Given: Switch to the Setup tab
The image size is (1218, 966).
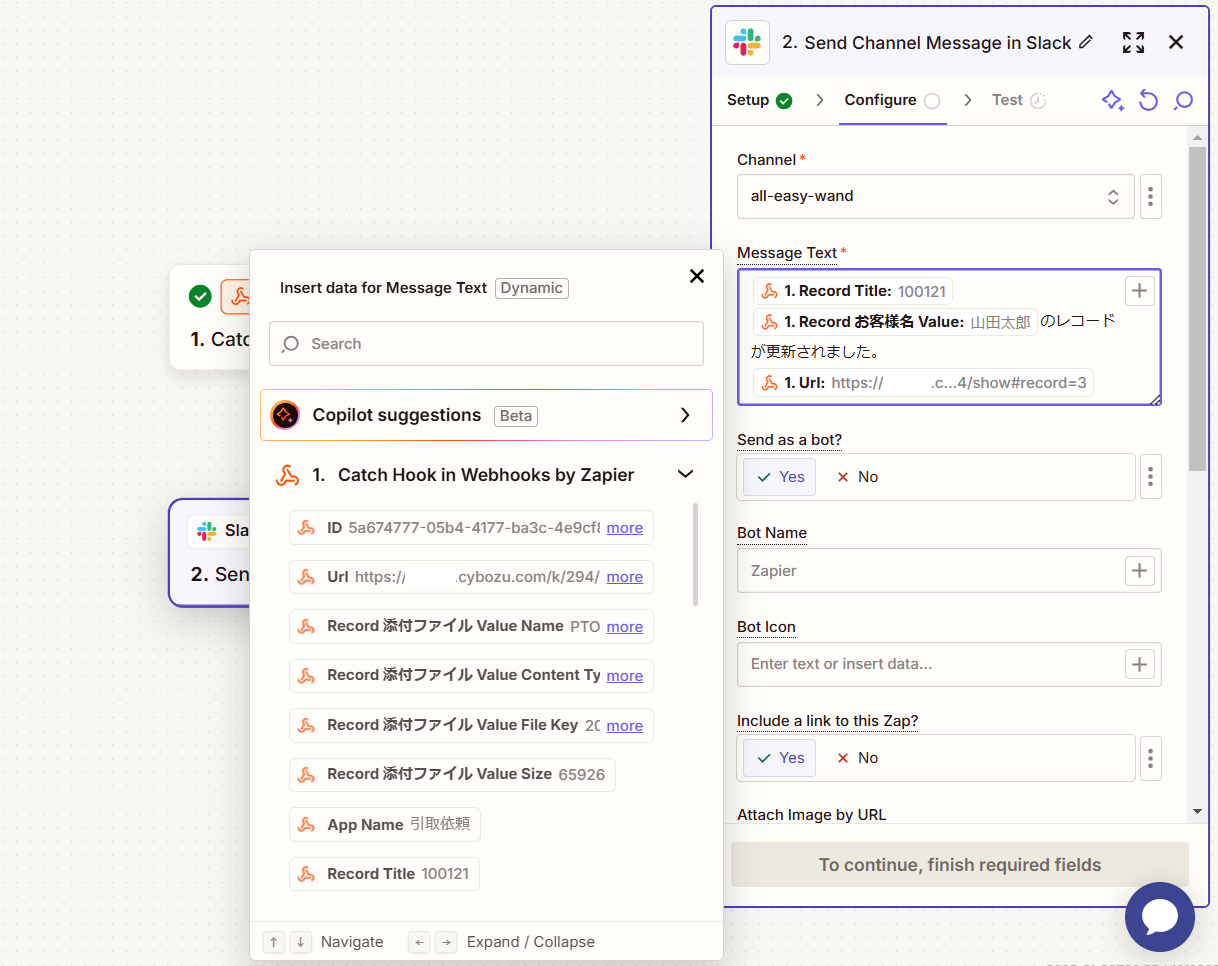Looking at the screenshot, I should (x=759, y=100).
